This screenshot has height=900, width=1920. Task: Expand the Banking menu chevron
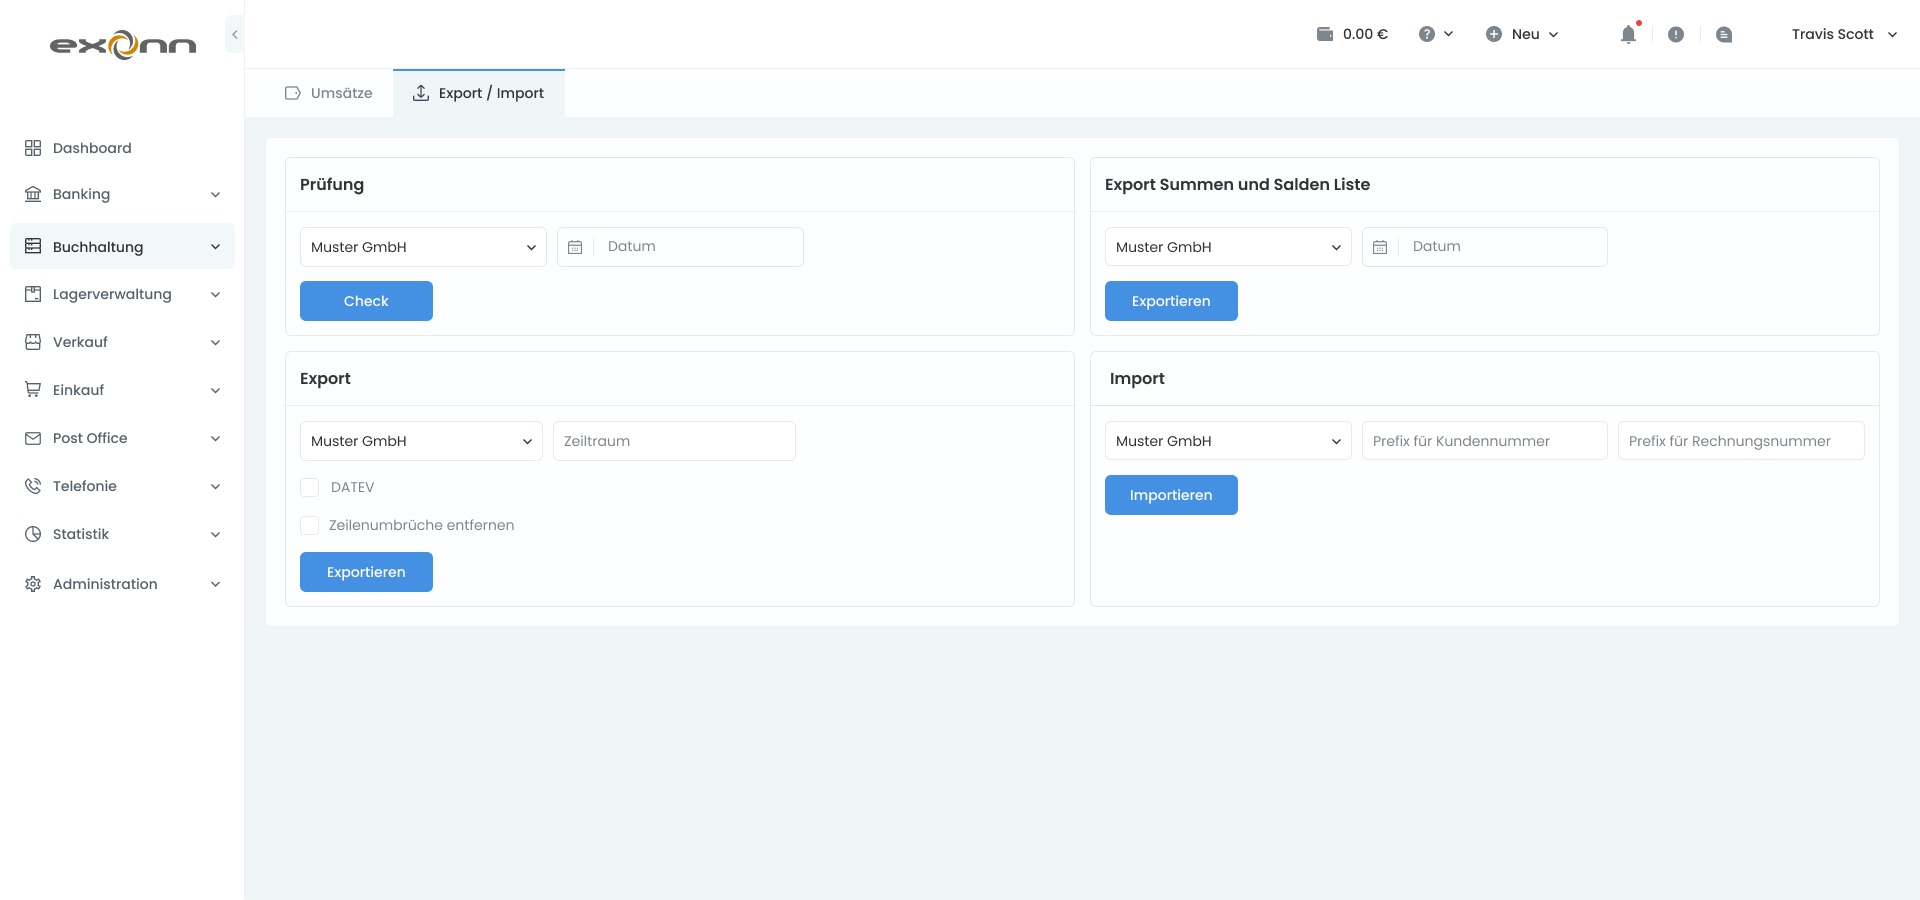click(215, 195)
